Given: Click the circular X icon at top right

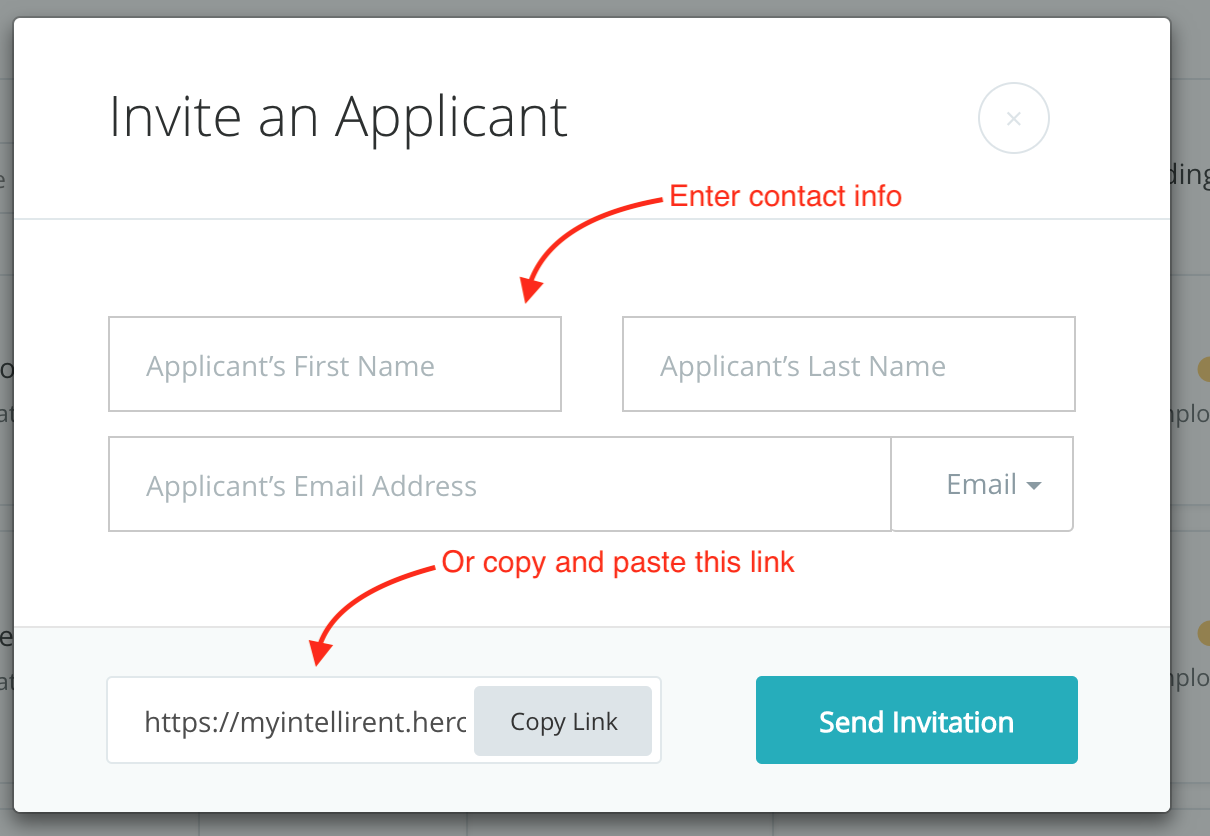Looking at the screenshot, I should click(1013, 119).
